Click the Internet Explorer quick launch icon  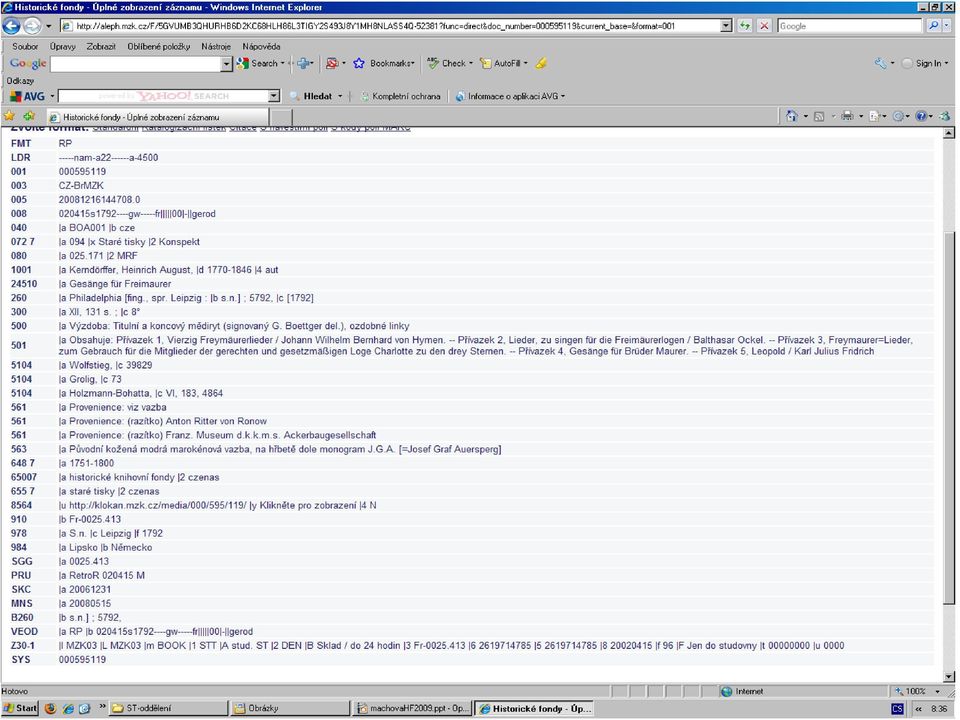point(68,708)
